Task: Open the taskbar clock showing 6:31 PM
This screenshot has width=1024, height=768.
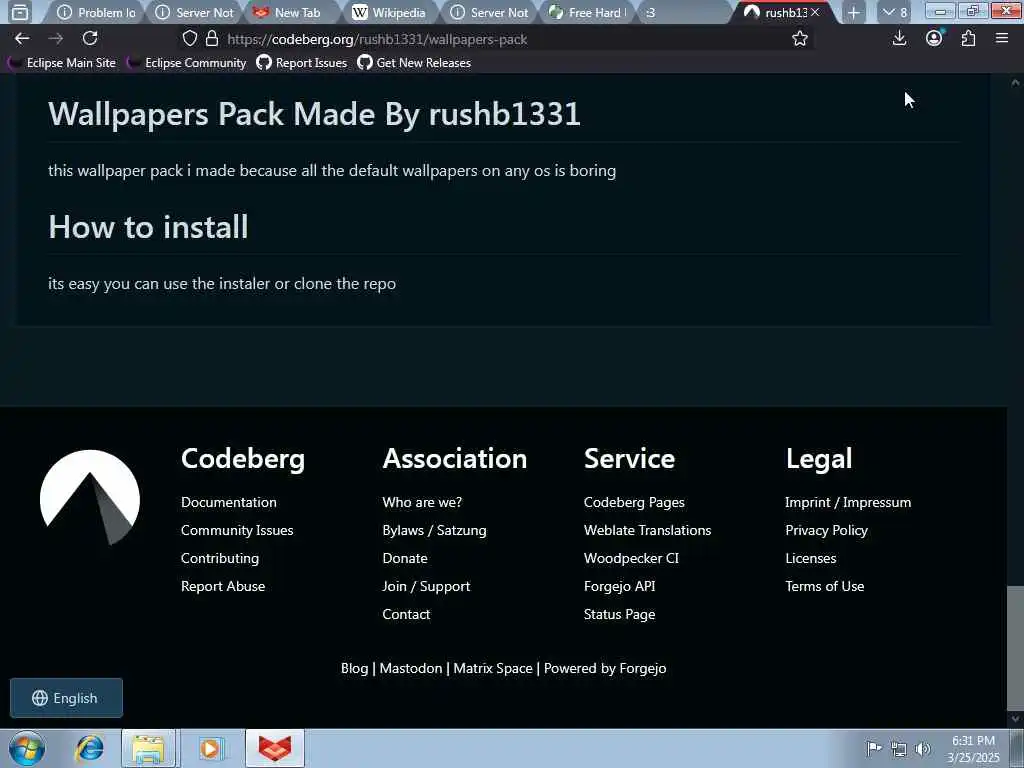Action: coord(973,749)
